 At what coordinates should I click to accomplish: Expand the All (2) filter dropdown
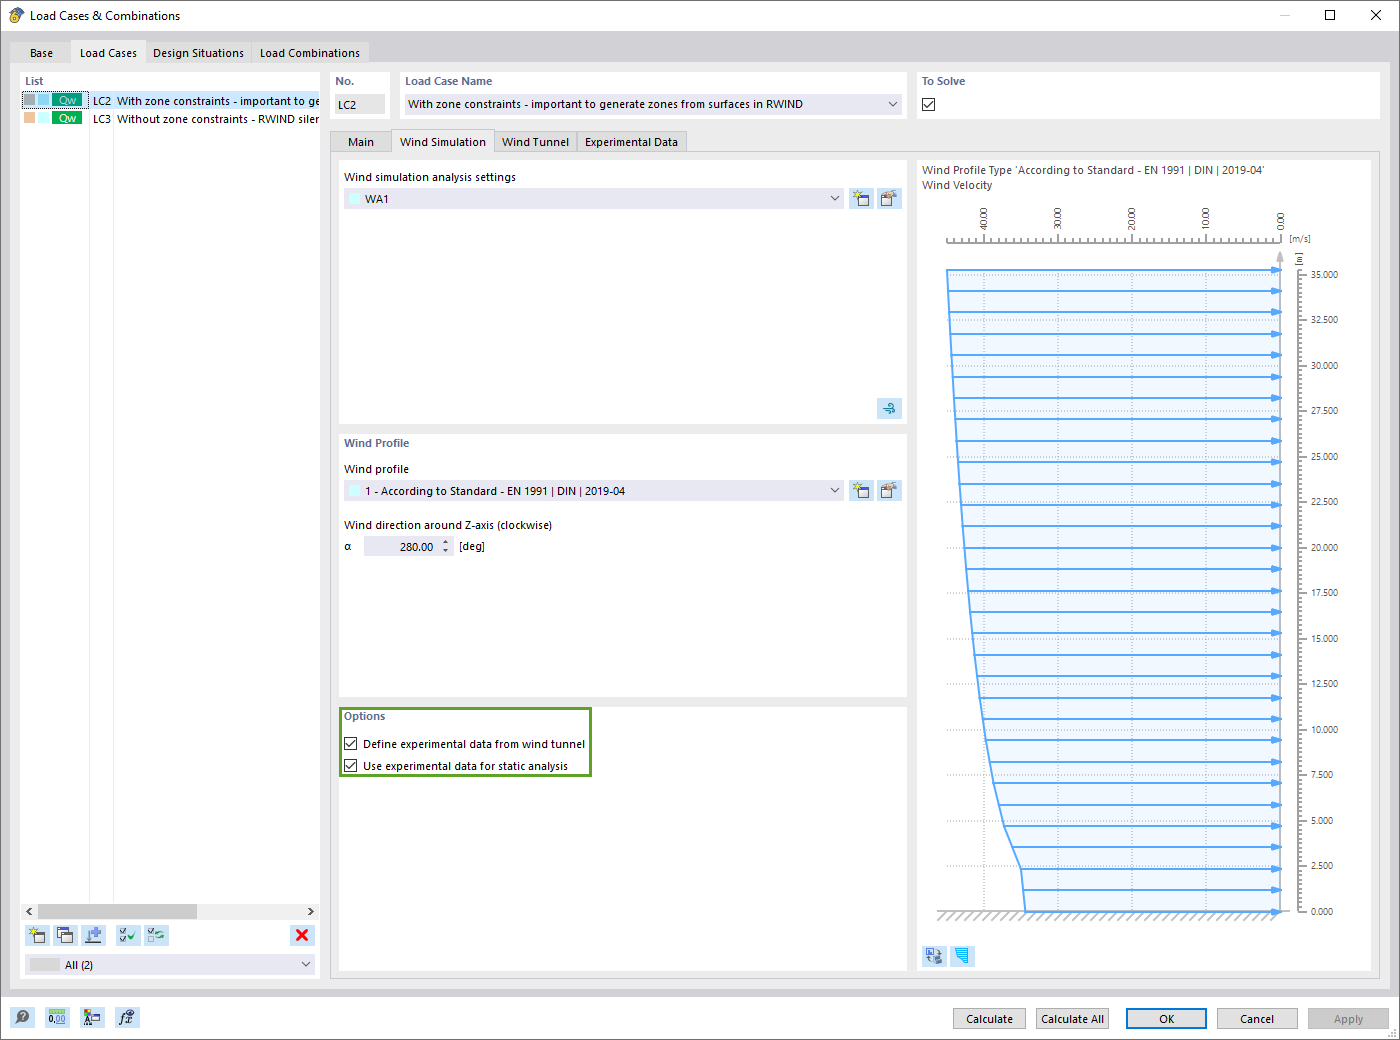tap(305, 964)
